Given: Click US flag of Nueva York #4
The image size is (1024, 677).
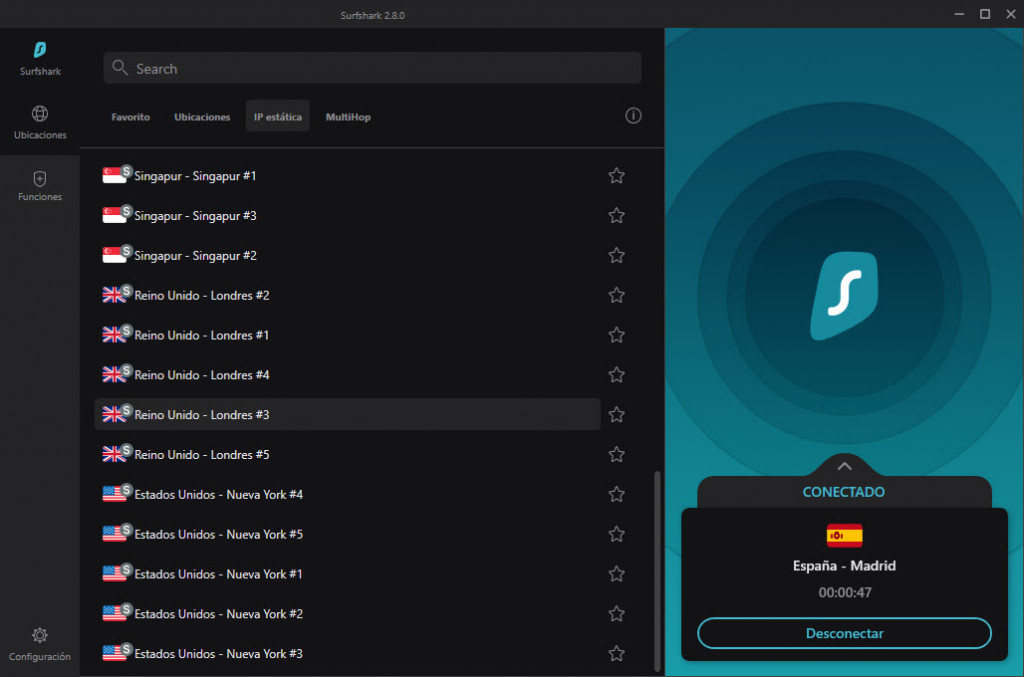Looking at the screenshot, I should coord(114,495).
